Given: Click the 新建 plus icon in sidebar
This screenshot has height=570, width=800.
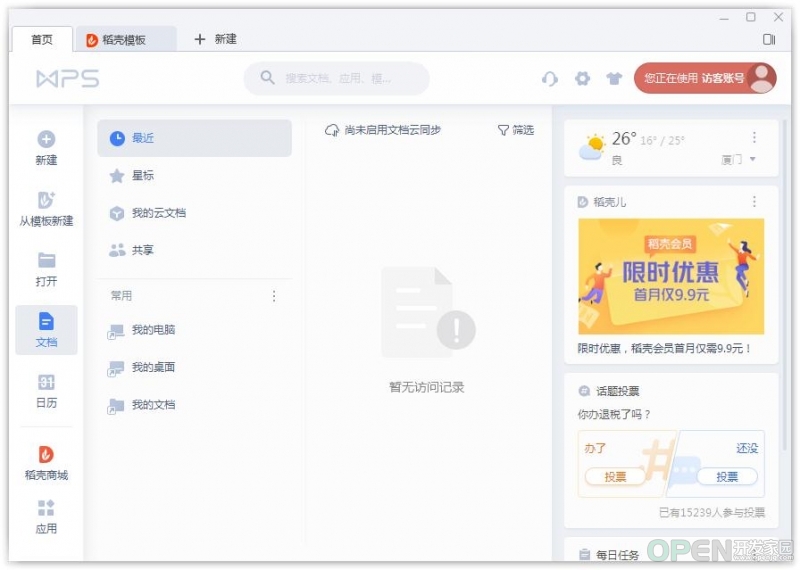Looking at the screenshot, I should [46, 139].
